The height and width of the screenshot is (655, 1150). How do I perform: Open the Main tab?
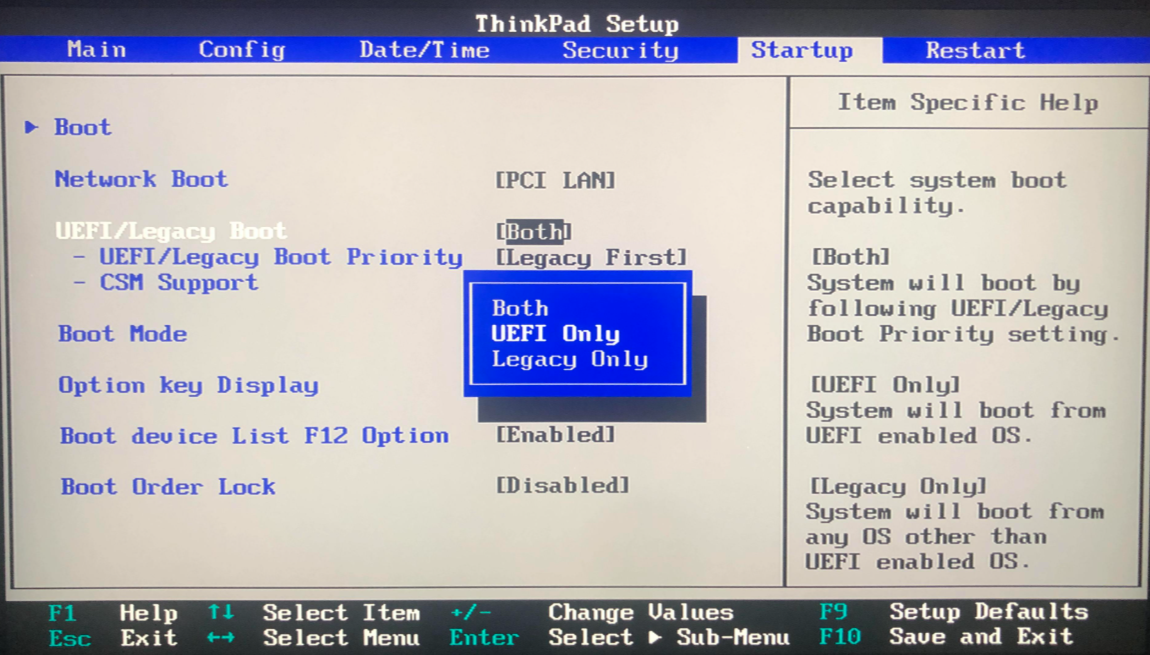click(x=96, y=50)
